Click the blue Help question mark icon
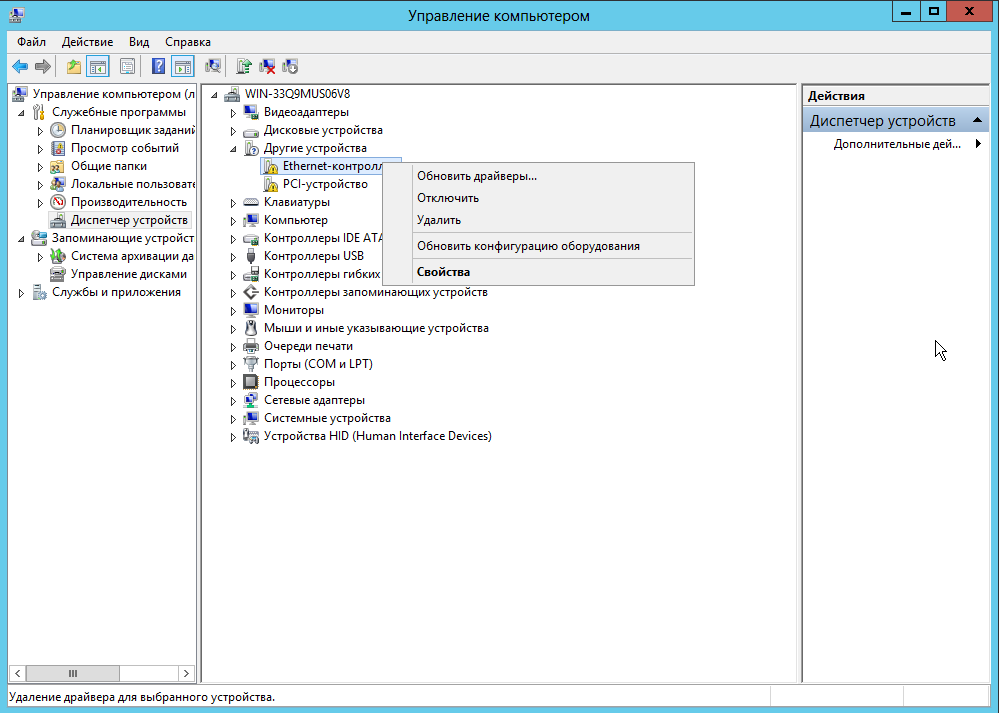This screenshot has width=999, height=713. pos(158,67)
